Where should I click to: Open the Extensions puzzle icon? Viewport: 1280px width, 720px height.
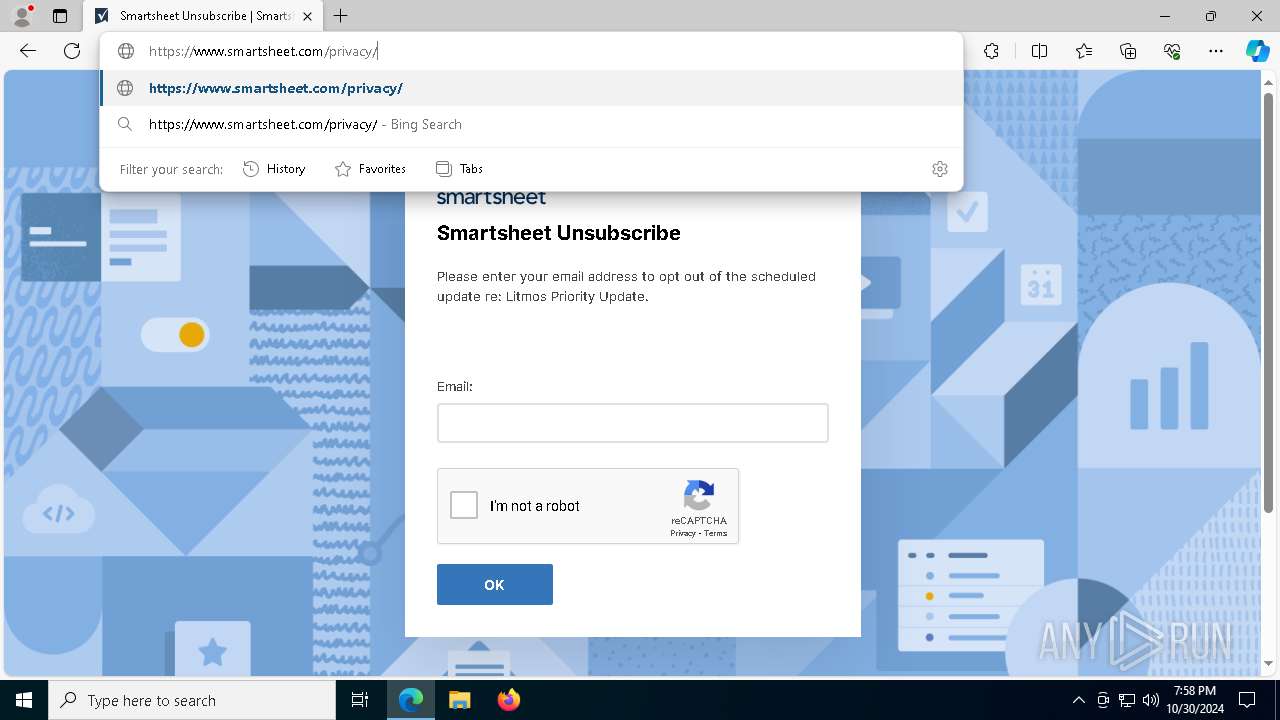click(x=991, y=51)
